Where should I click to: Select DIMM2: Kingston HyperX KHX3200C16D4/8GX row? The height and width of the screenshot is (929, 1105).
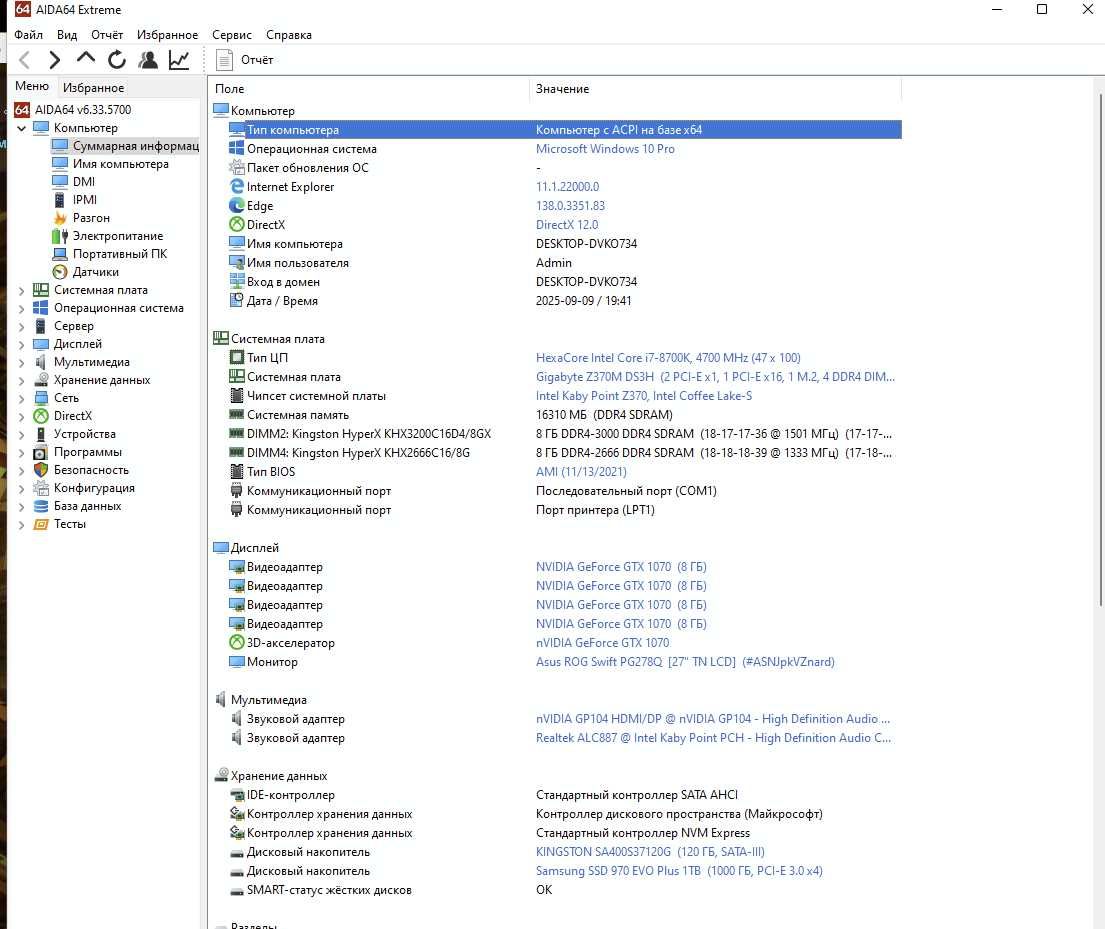click(564, 433)
